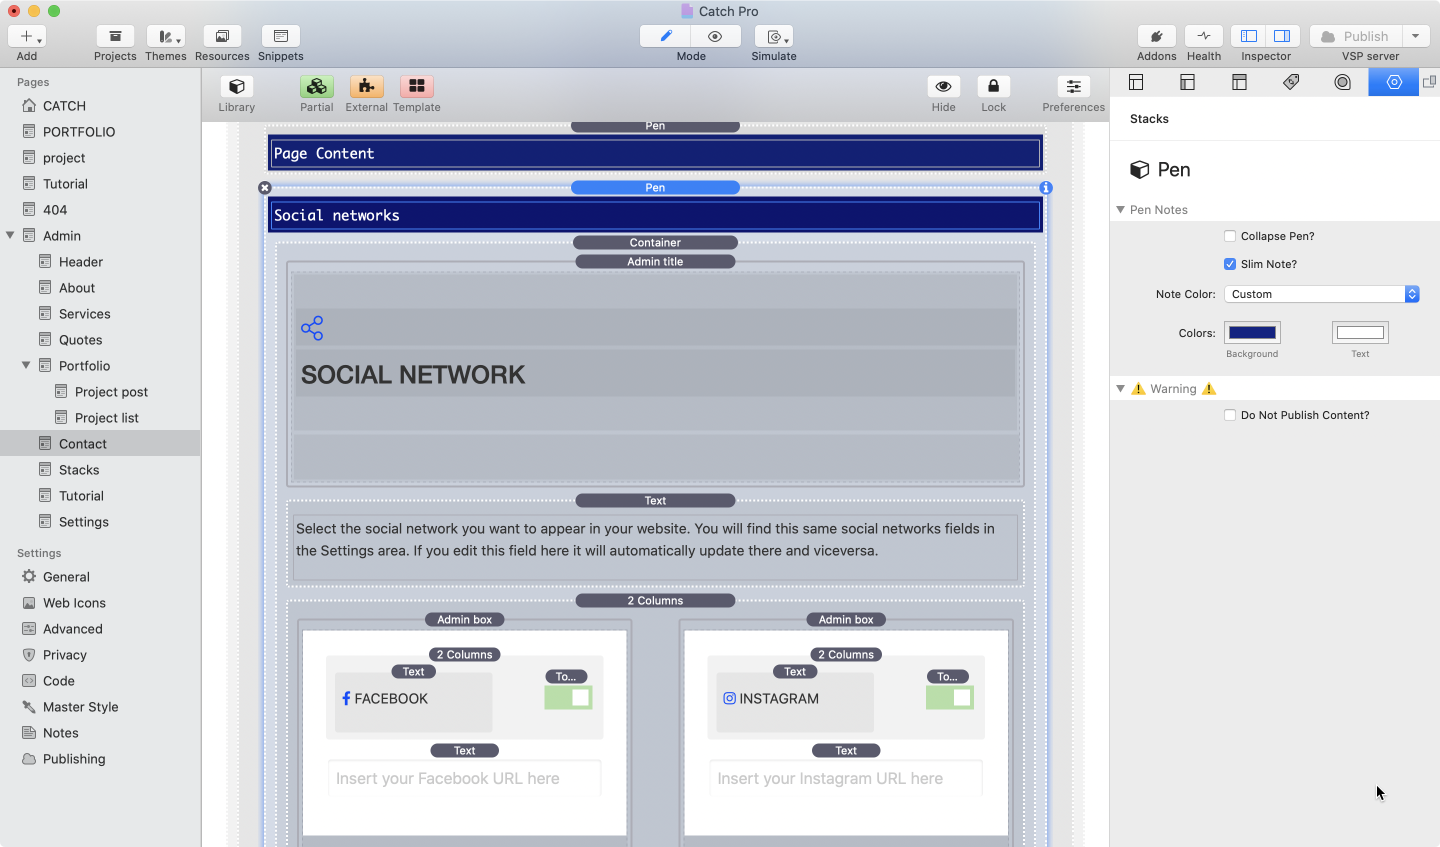Lock the selected stack
This screenshot has width=1440, height=847.
(993, 87)
